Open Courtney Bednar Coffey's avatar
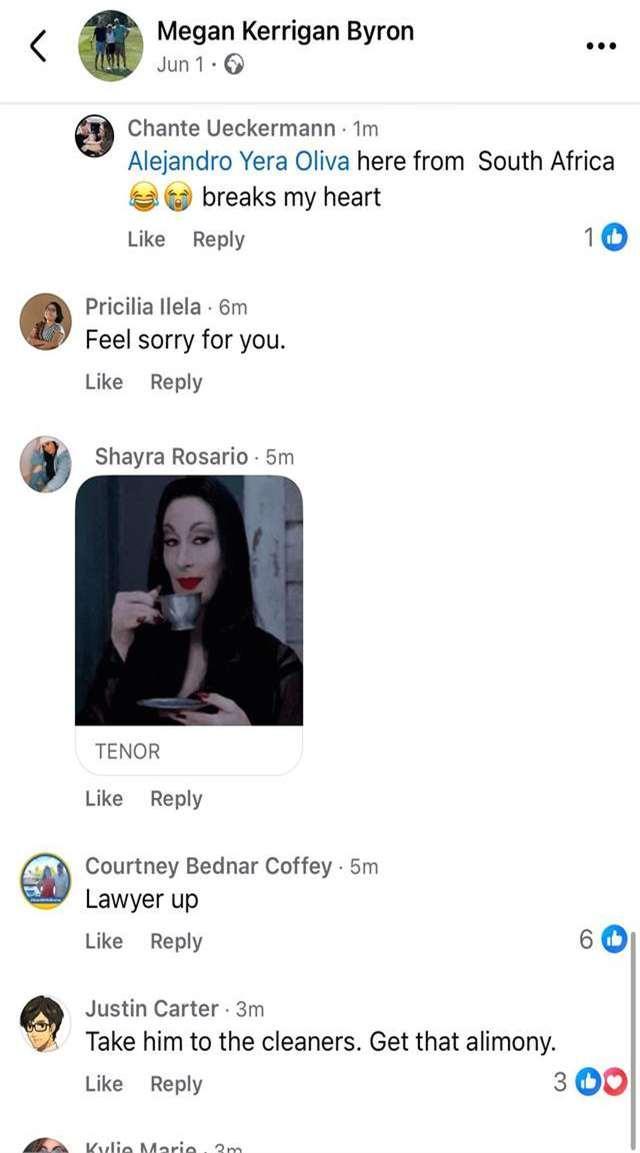The image size is (640, 1153). click(x=46, y=881)
